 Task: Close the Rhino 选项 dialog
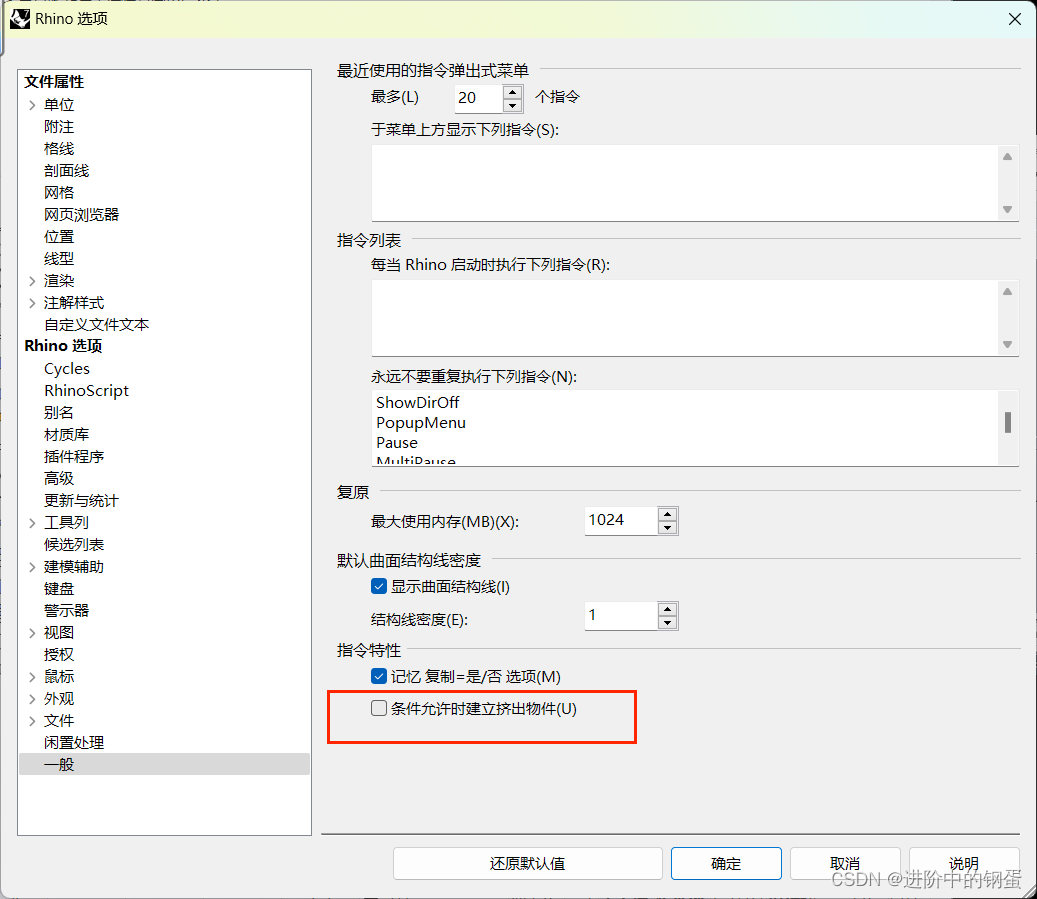coord(1015,19)
